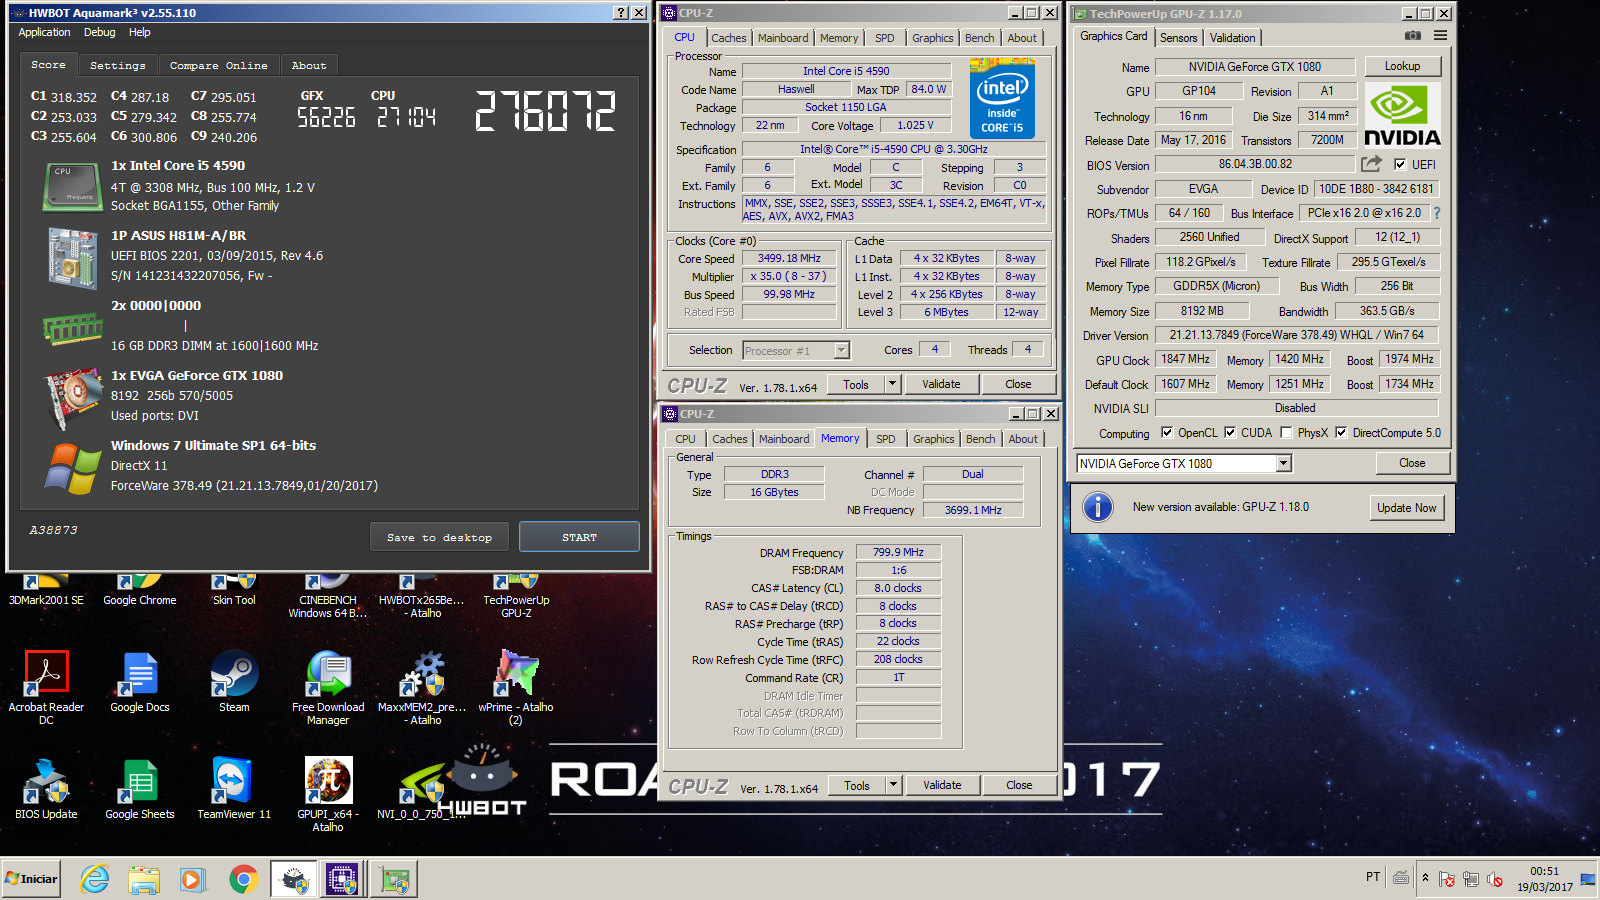
Task: Select Bench tab in upper CPU-Z window
Action: [x=980, y=38]
